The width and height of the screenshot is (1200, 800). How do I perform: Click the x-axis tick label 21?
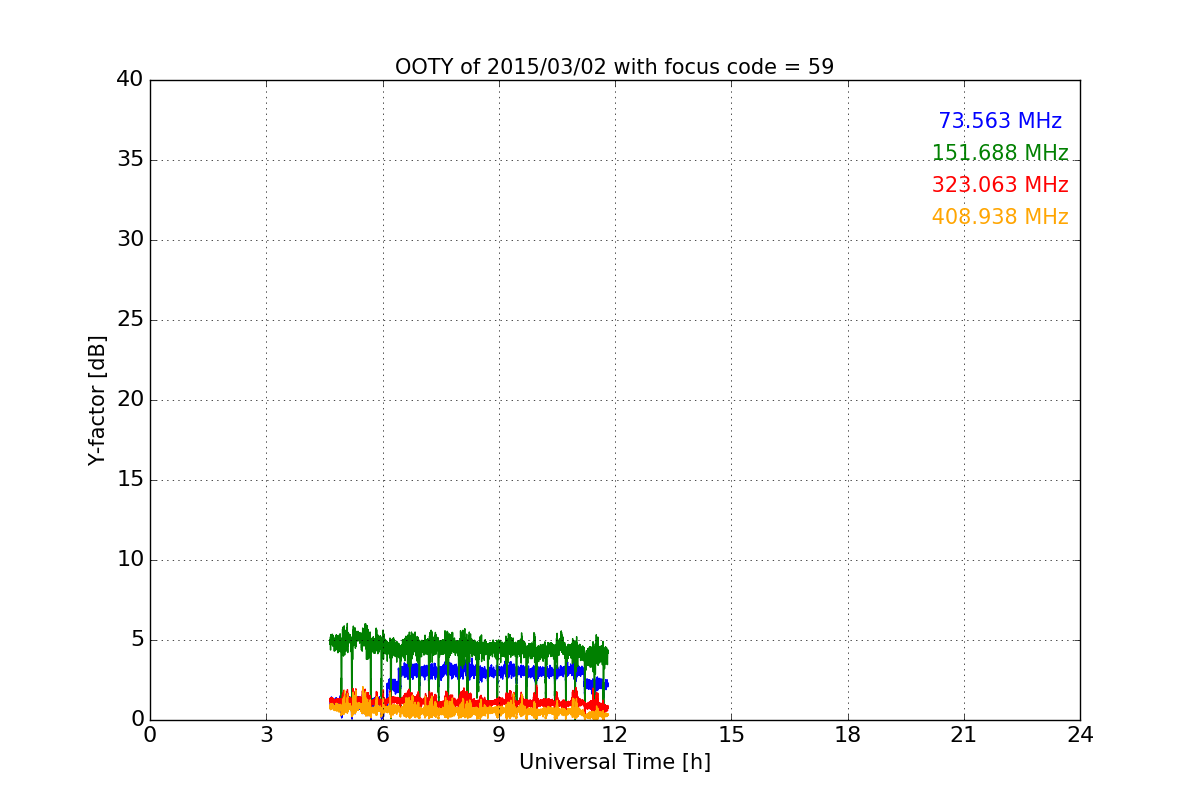coord(964,735)
